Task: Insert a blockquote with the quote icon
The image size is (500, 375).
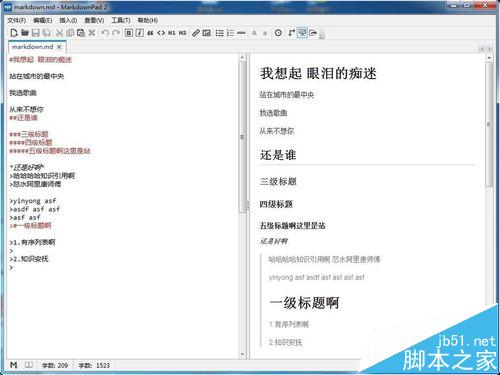Action: tap(150, 33)
